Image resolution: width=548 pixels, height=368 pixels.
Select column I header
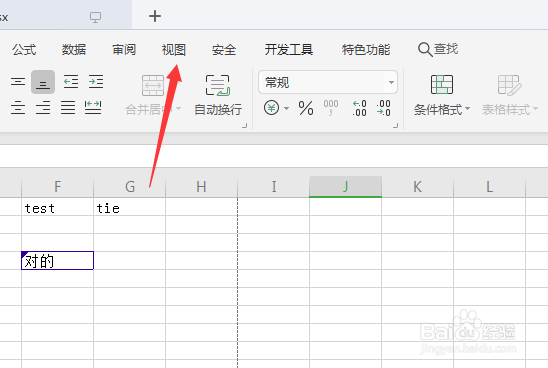274,187
